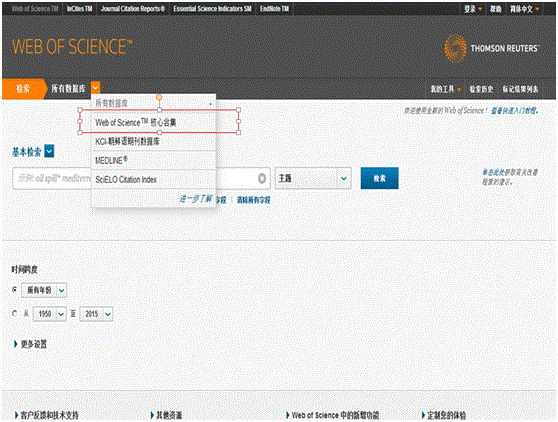Open 标记结果列表 marked list

(x=520, y=89)
